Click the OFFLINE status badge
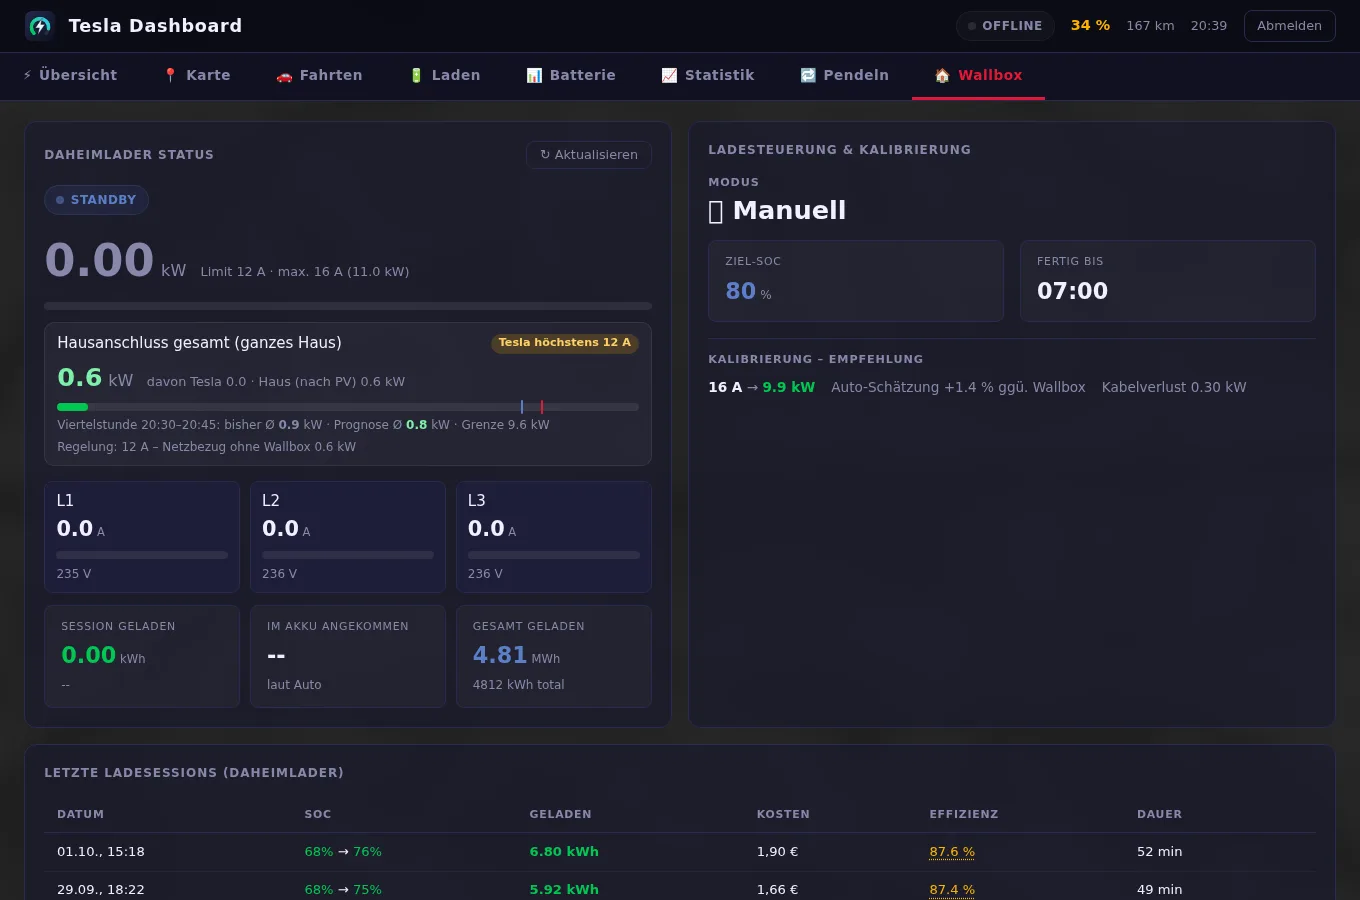 tap(1005, 26)
